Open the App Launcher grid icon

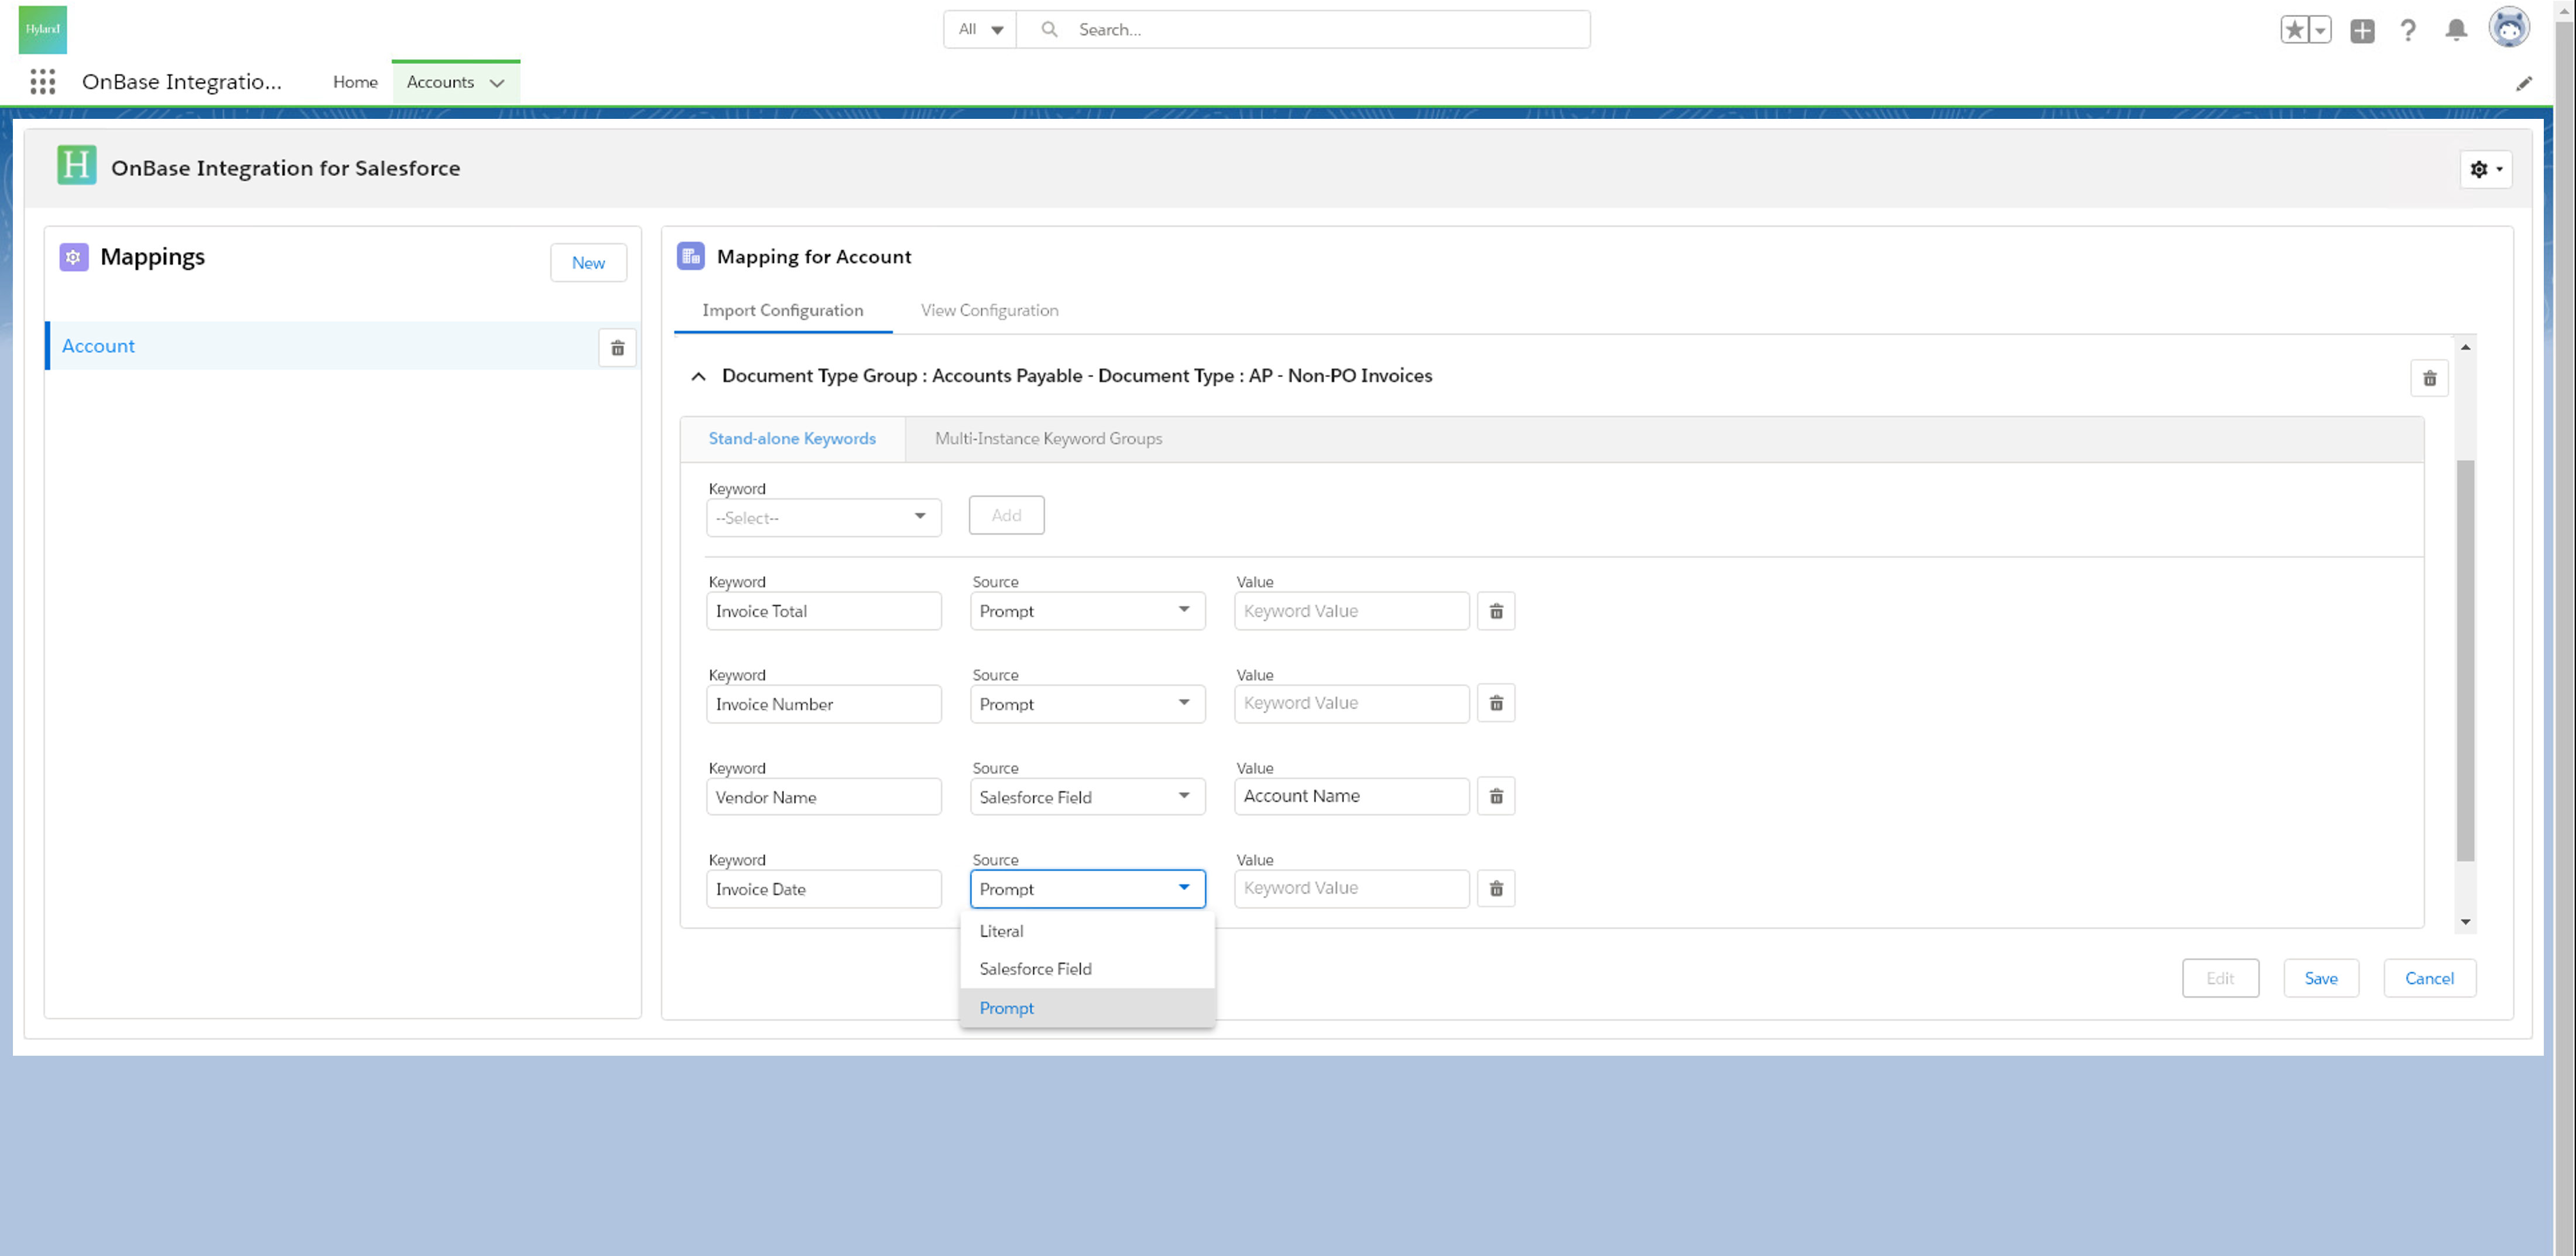coord(42,82)
